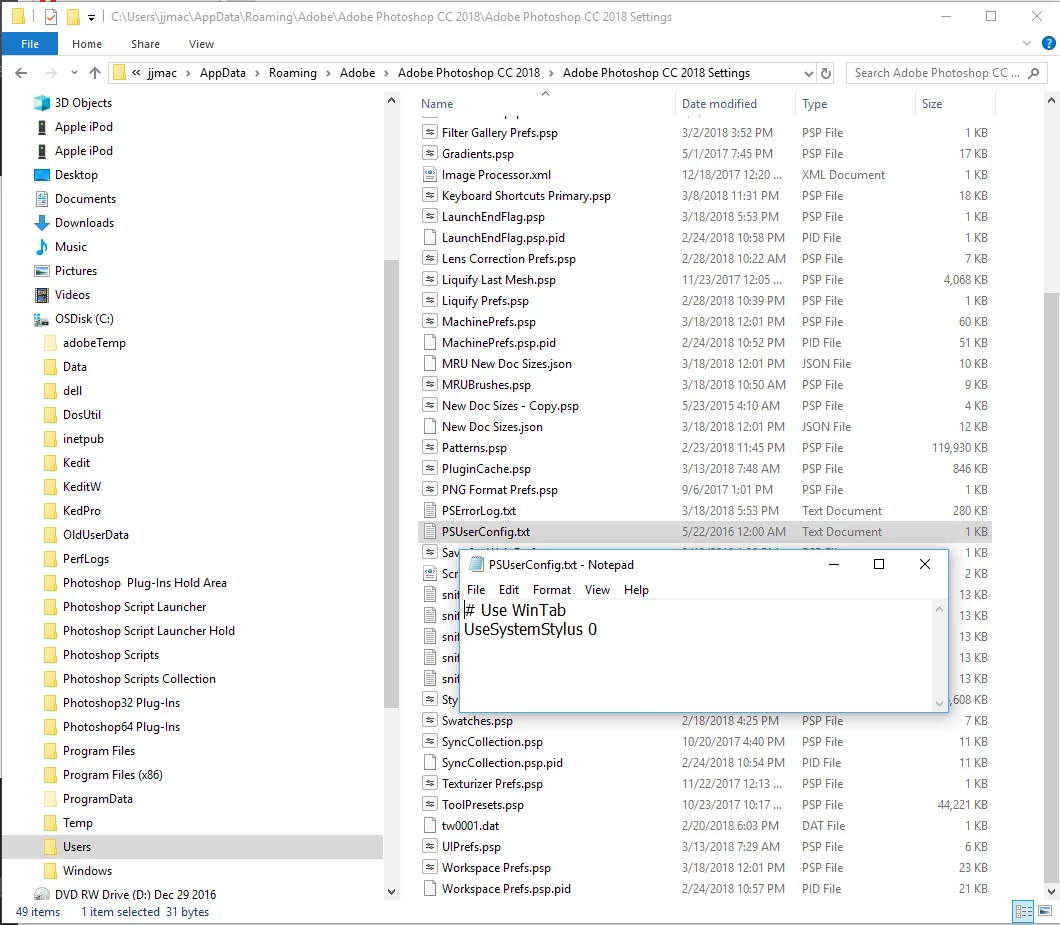Select PSErrorLog.txt file icon

click(429, 511)
